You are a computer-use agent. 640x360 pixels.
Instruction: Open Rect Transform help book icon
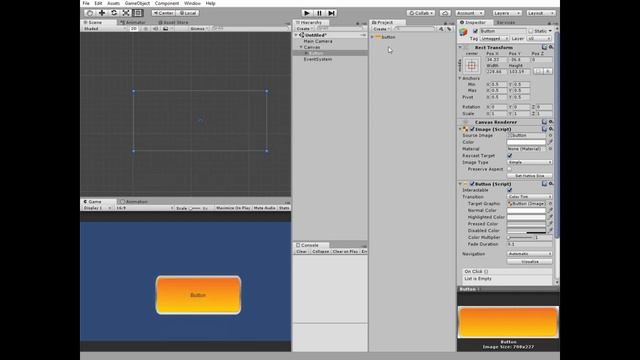(x=544, y=47)
